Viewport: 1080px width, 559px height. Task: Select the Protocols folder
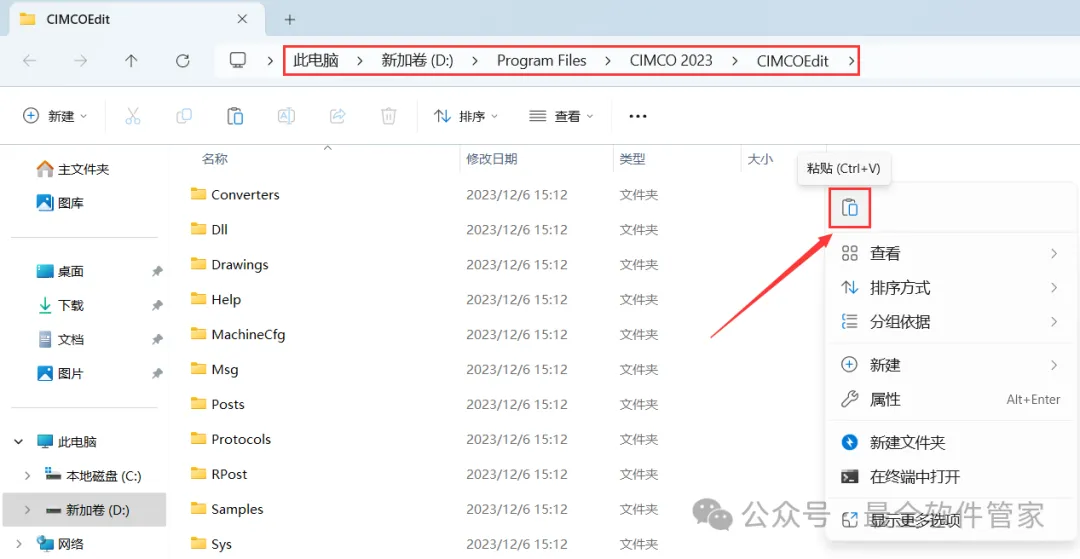231,439
